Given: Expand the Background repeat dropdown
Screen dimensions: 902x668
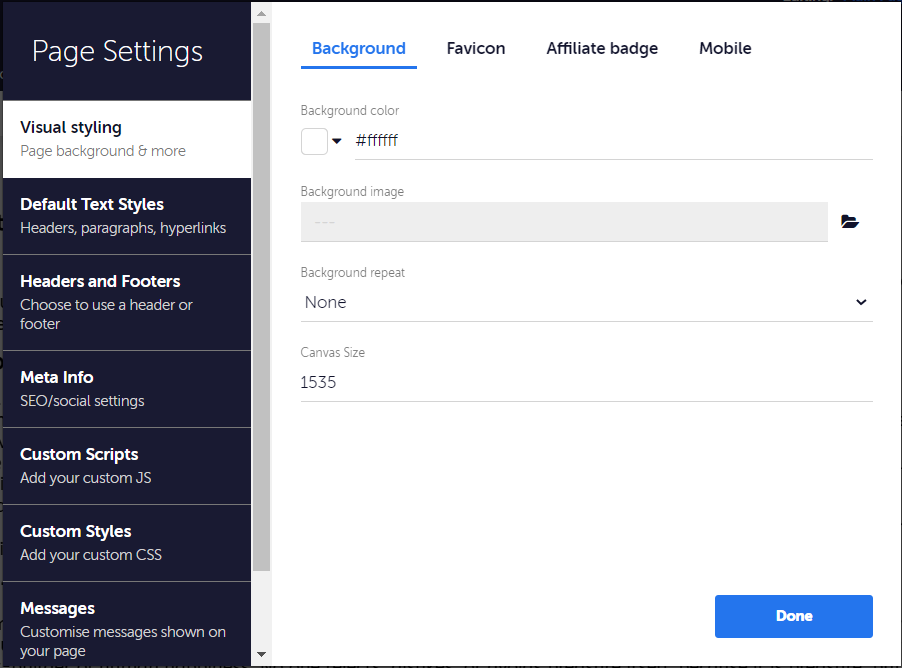Looking at the screenshot, I should click(586, 303).
